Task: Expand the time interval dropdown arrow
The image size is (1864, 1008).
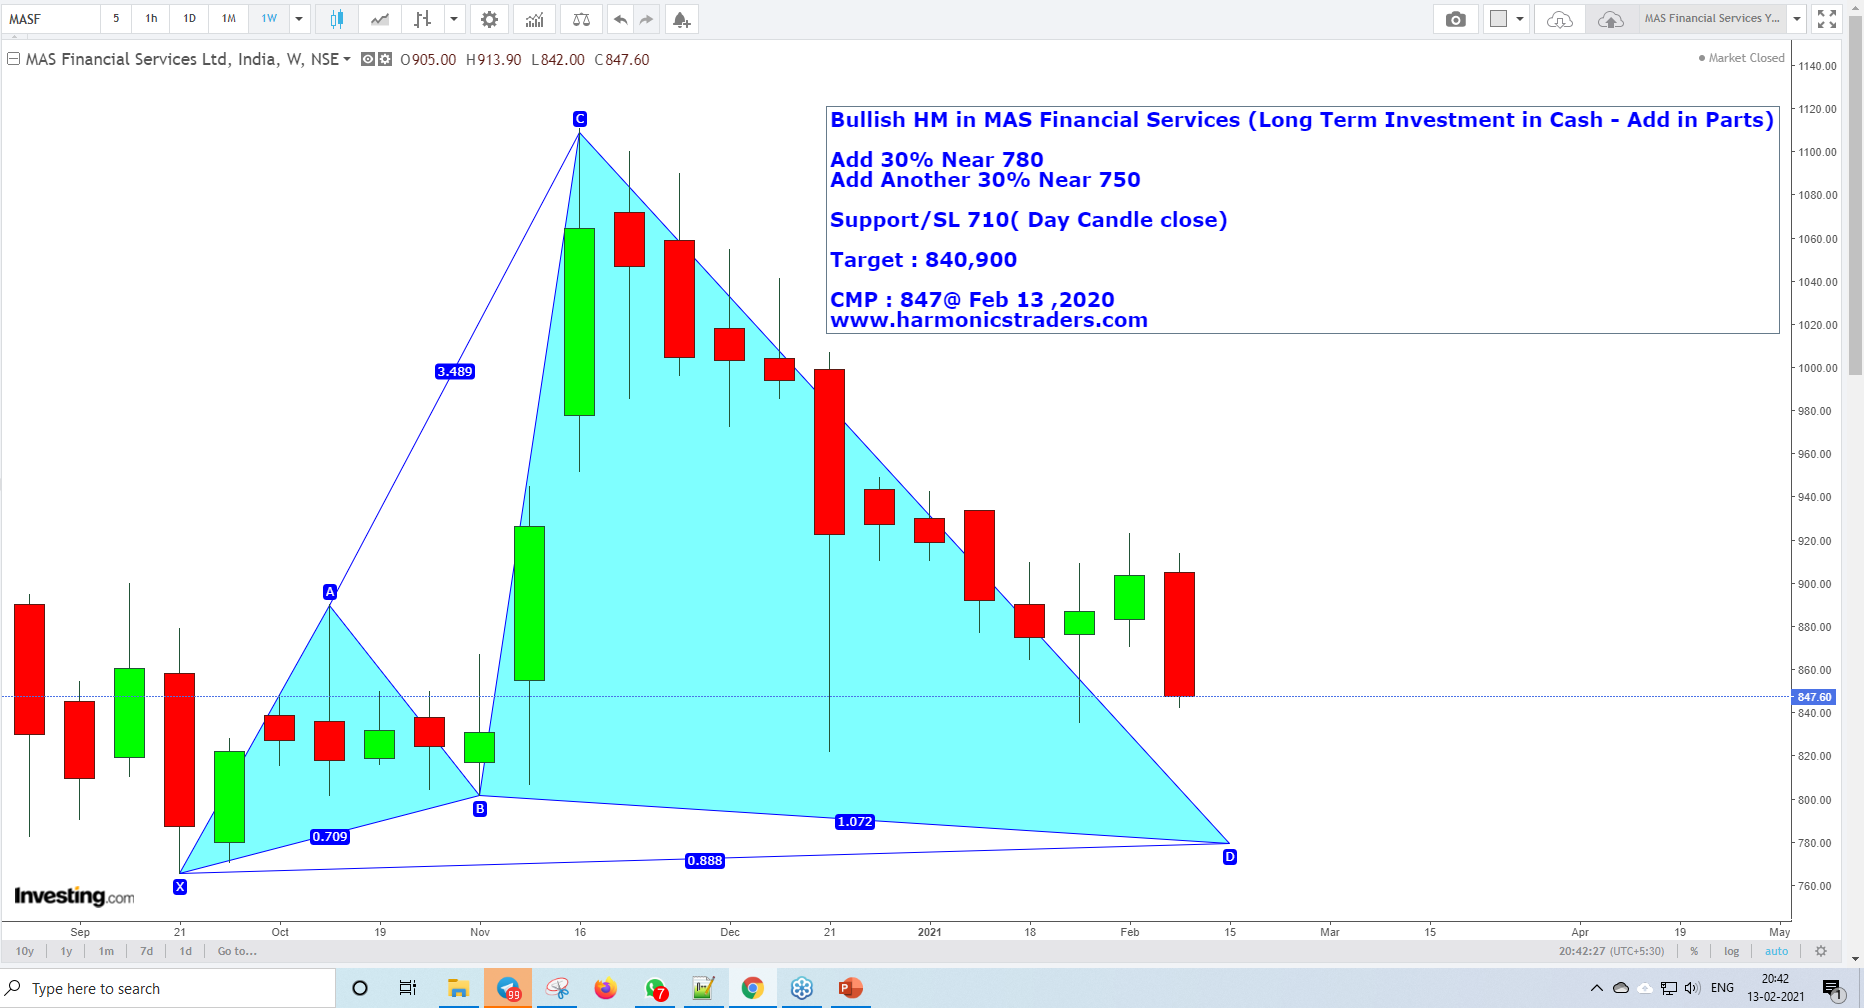Action: pyautogui.click(x=299, y=19)
